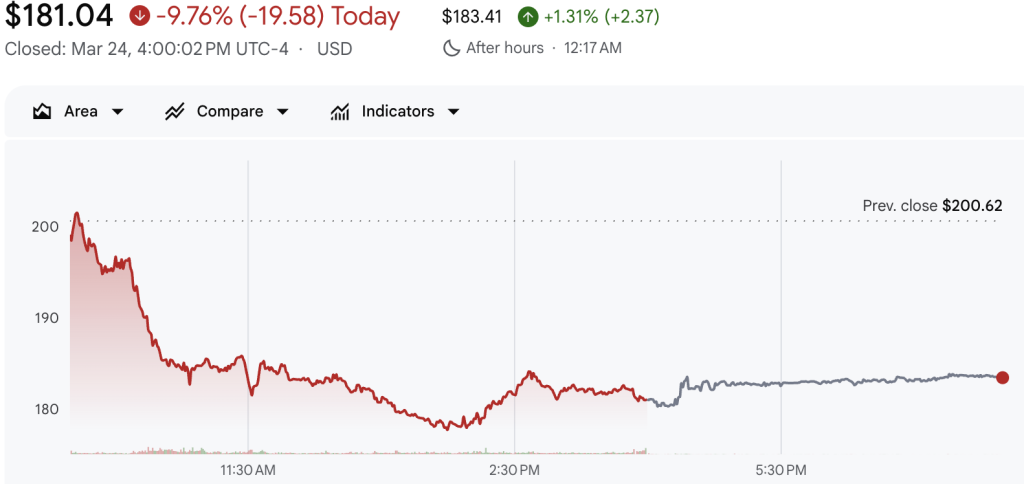Expand the Indicators dropdown arrow

453,112
